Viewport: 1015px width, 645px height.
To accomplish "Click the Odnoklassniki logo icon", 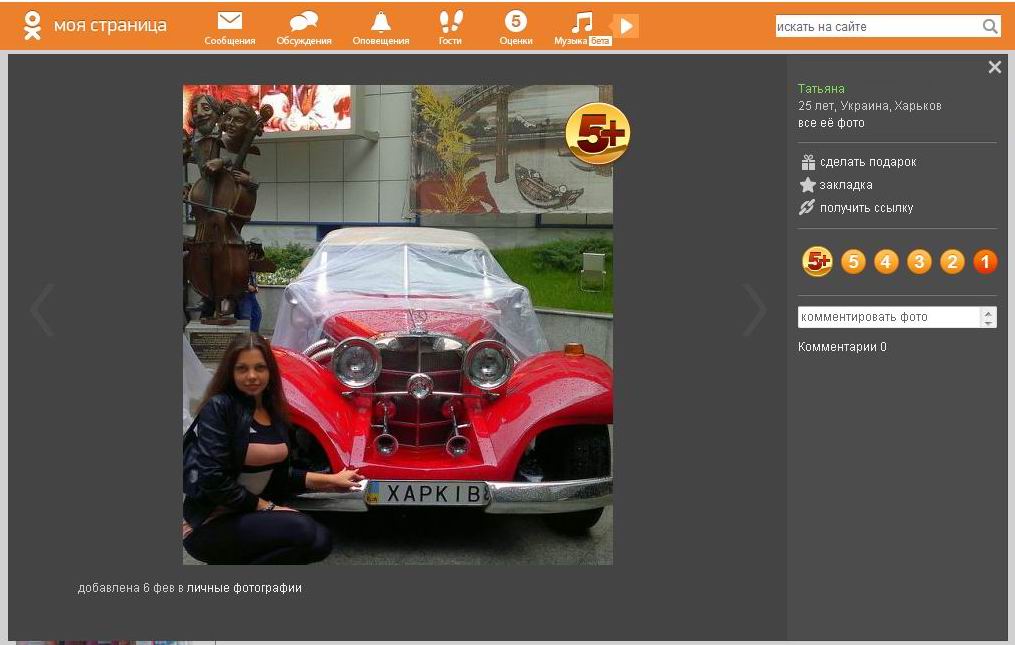I will tap(32, 25).
